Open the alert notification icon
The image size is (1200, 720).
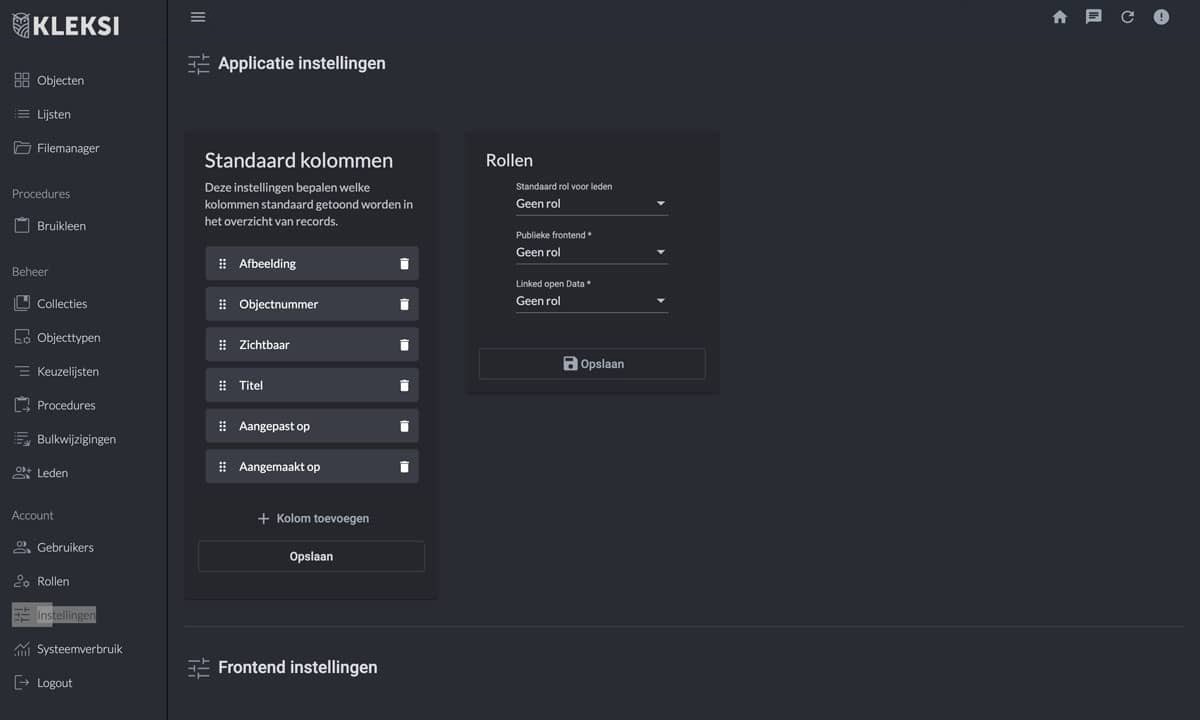pos(1161,17)
